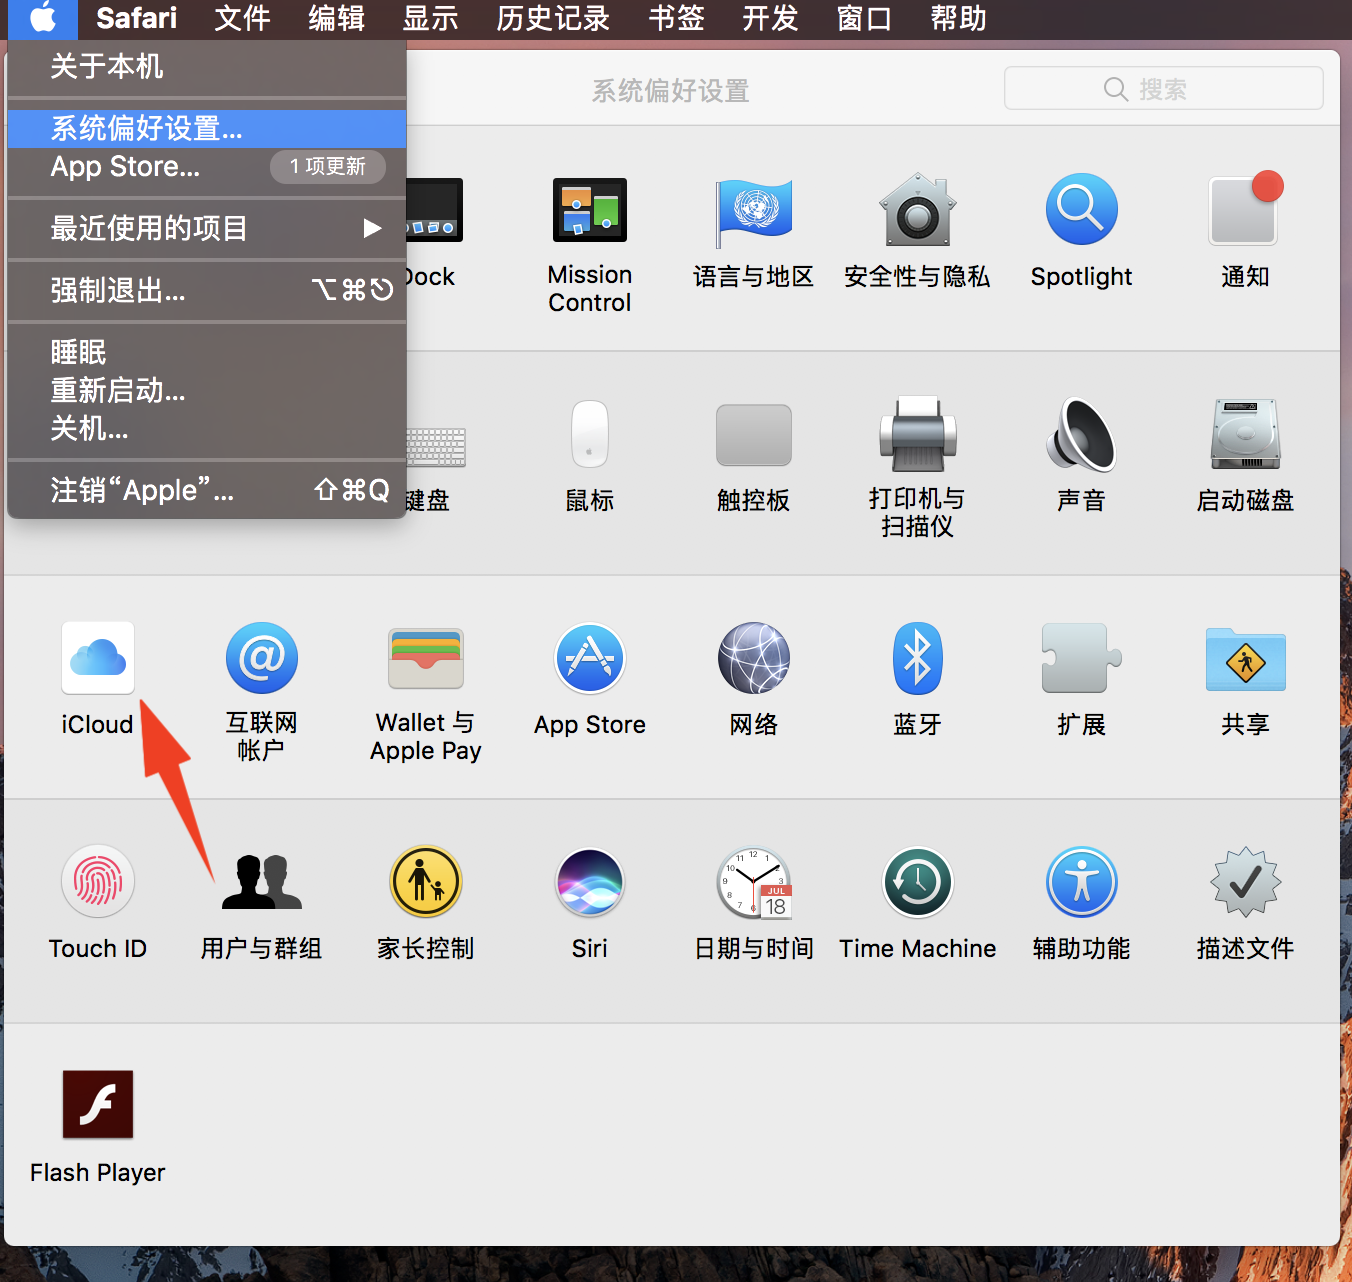Open the Siri preferences pane
The height and width of the screenshot is (1282, 1352).
[x=590, y=882]
